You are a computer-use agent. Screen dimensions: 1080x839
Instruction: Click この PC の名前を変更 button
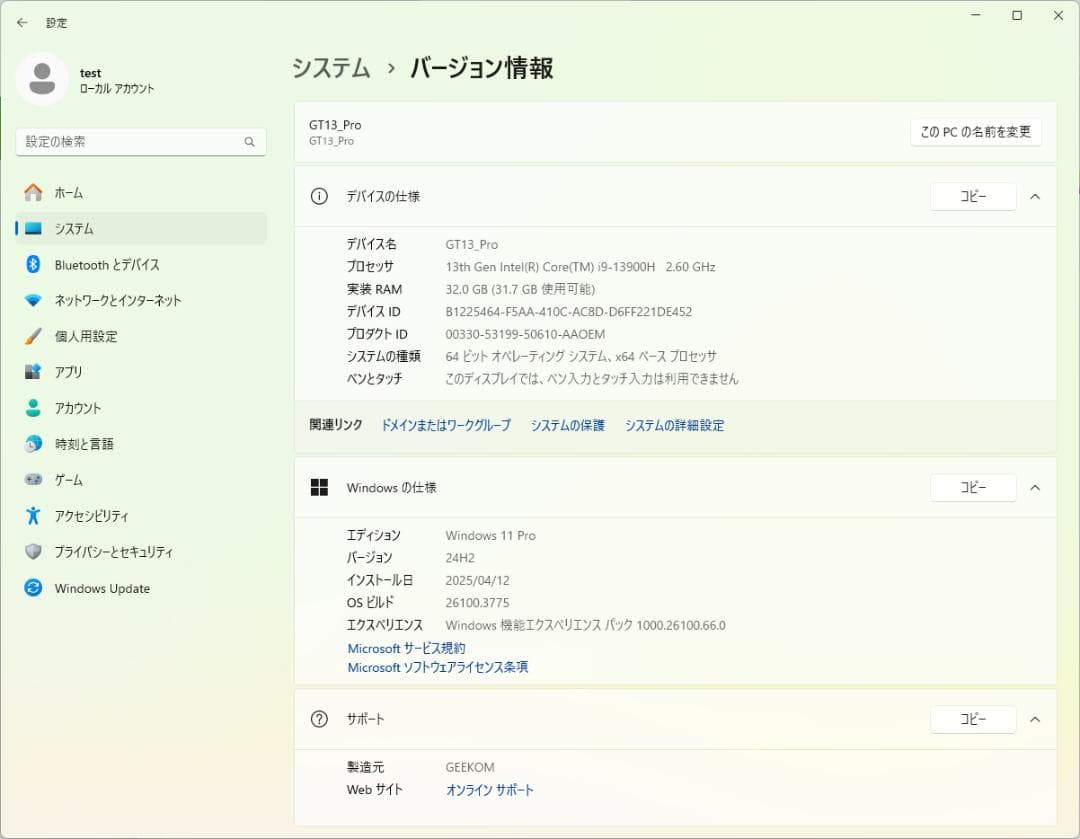point(975,131)
